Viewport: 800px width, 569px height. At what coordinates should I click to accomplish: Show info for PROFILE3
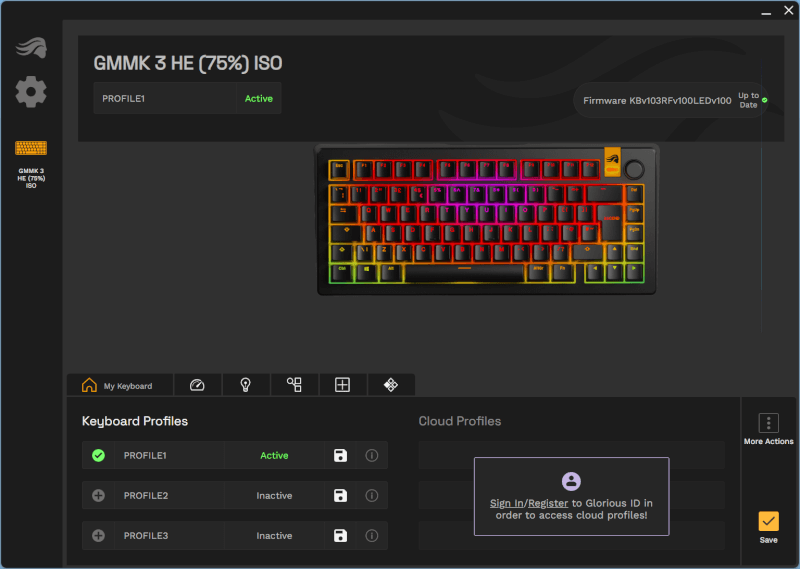[372, 536]
